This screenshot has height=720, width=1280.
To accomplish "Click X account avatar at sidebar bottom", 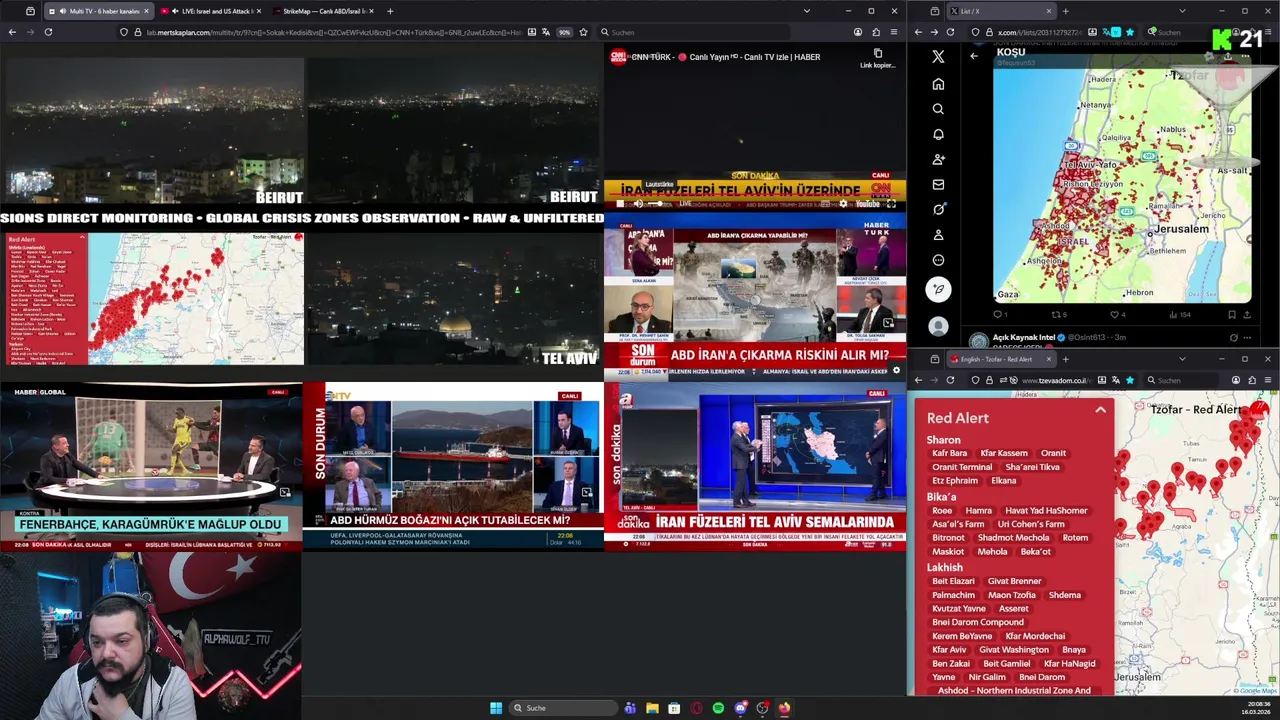I will click(938, 326).
